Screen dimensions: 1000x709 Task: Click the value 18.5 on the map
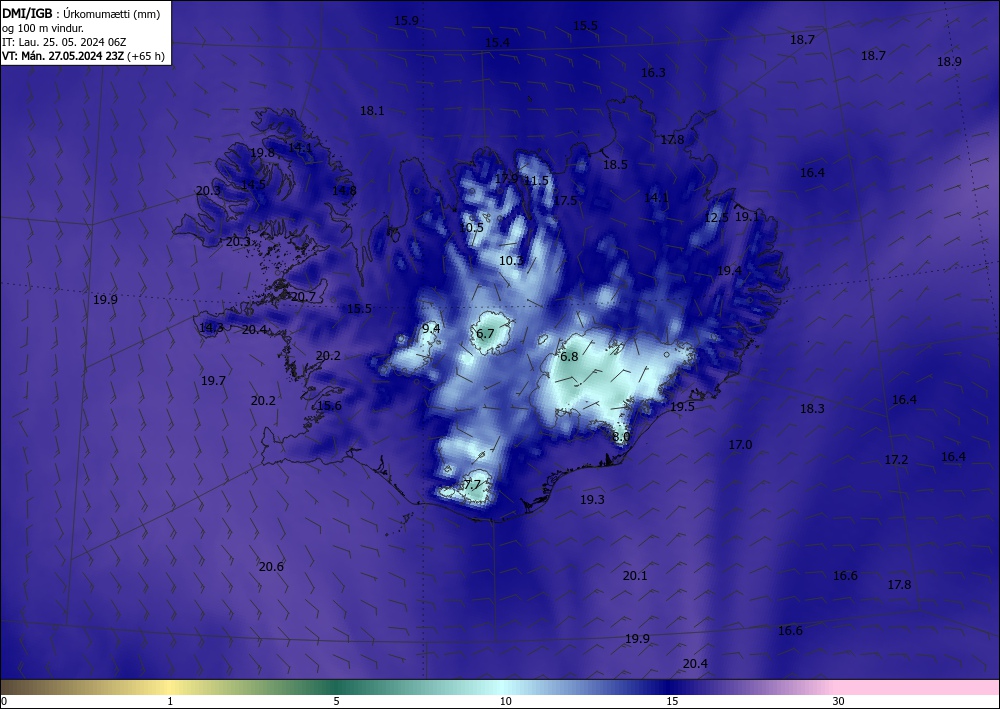pos(615,164)
